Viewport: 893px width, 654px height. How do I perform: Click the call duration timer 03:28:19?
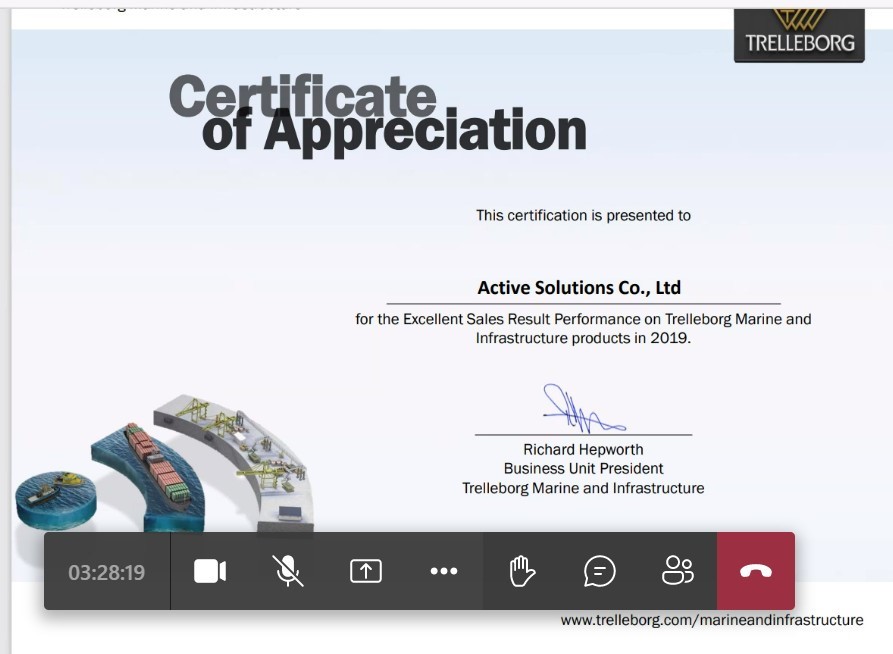(106, 573)
